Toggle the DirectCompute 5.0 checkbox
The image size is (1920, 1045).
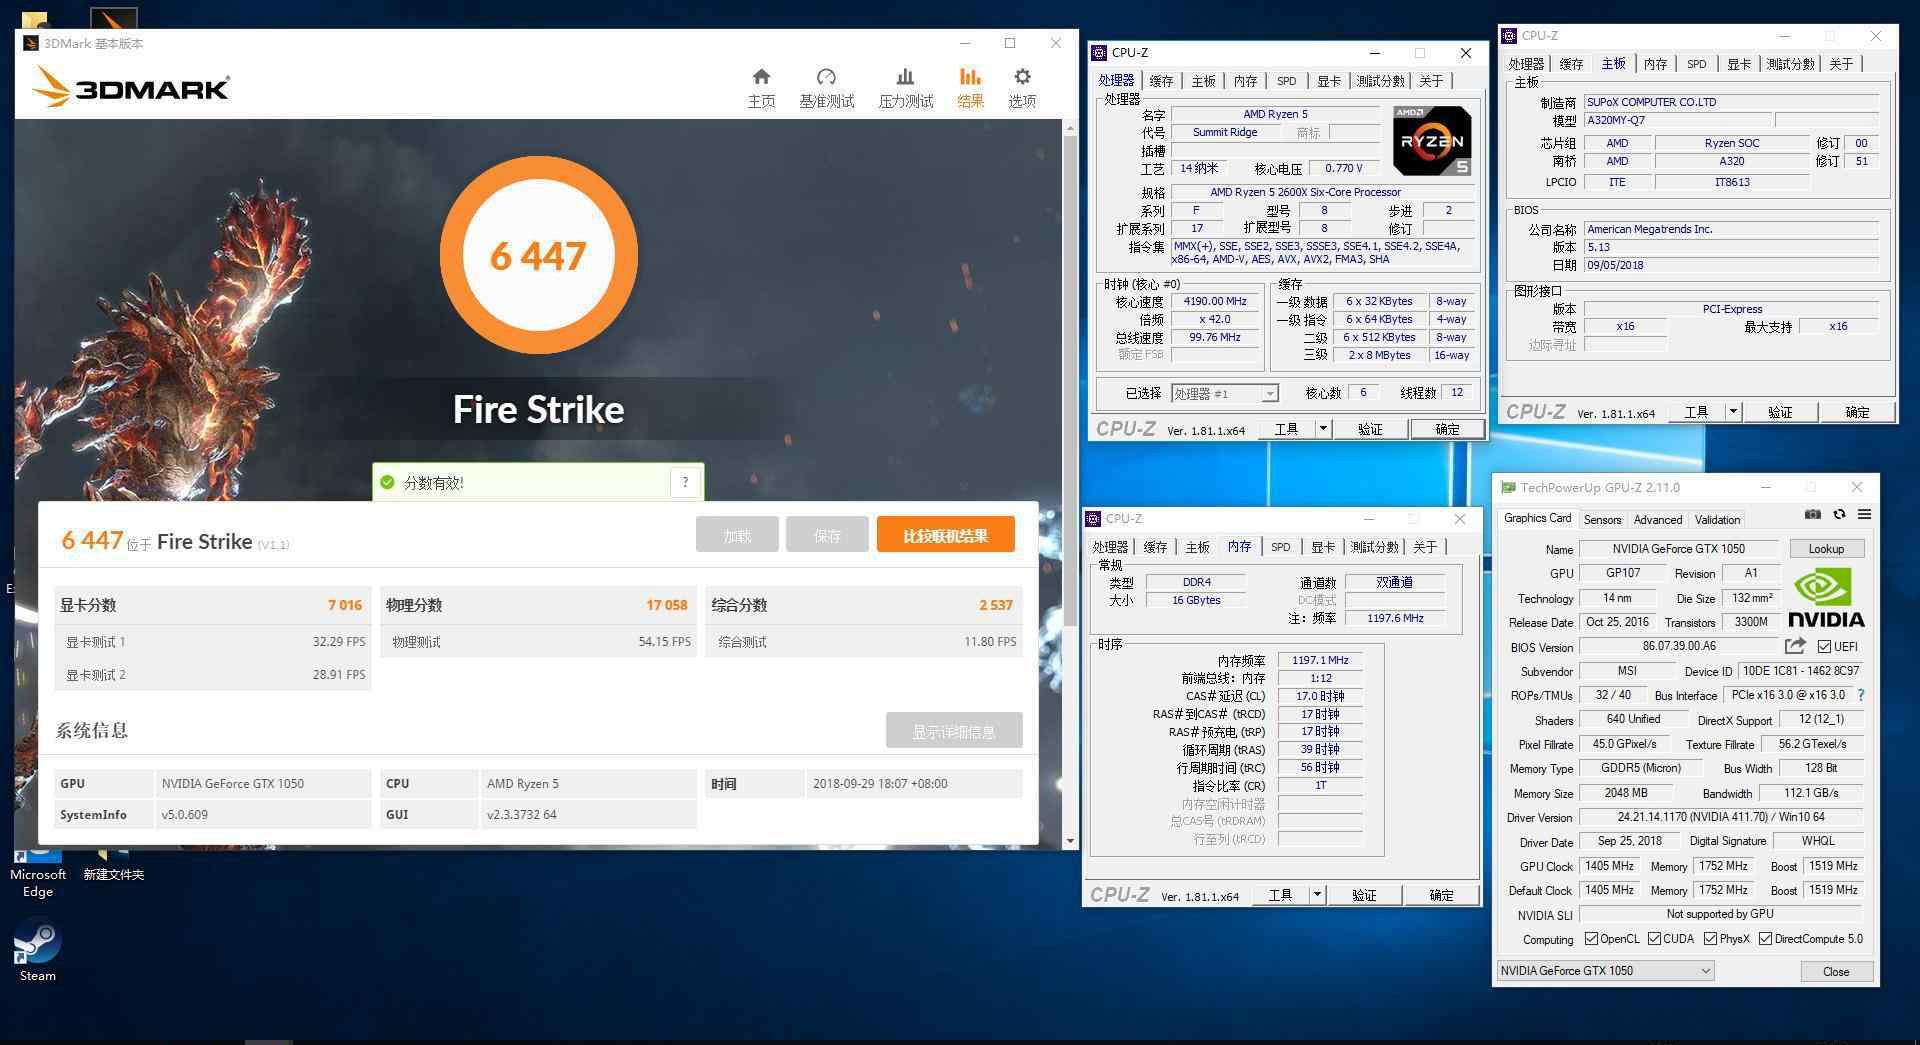[x=1765, y=939]
